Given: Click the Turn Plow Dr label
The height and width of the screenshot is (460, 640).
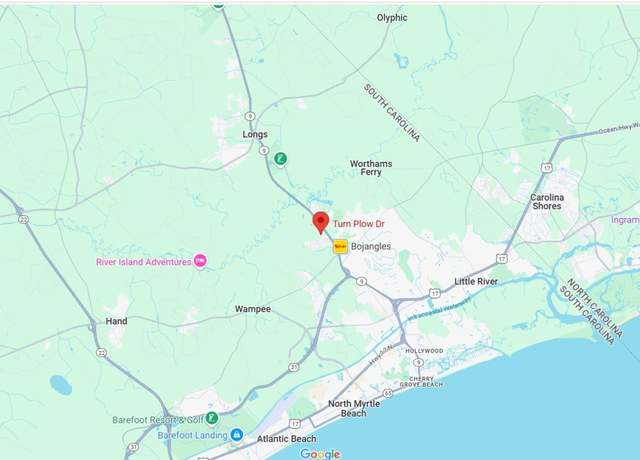Looking at the screenshot, I should click(x=359, y=224).
